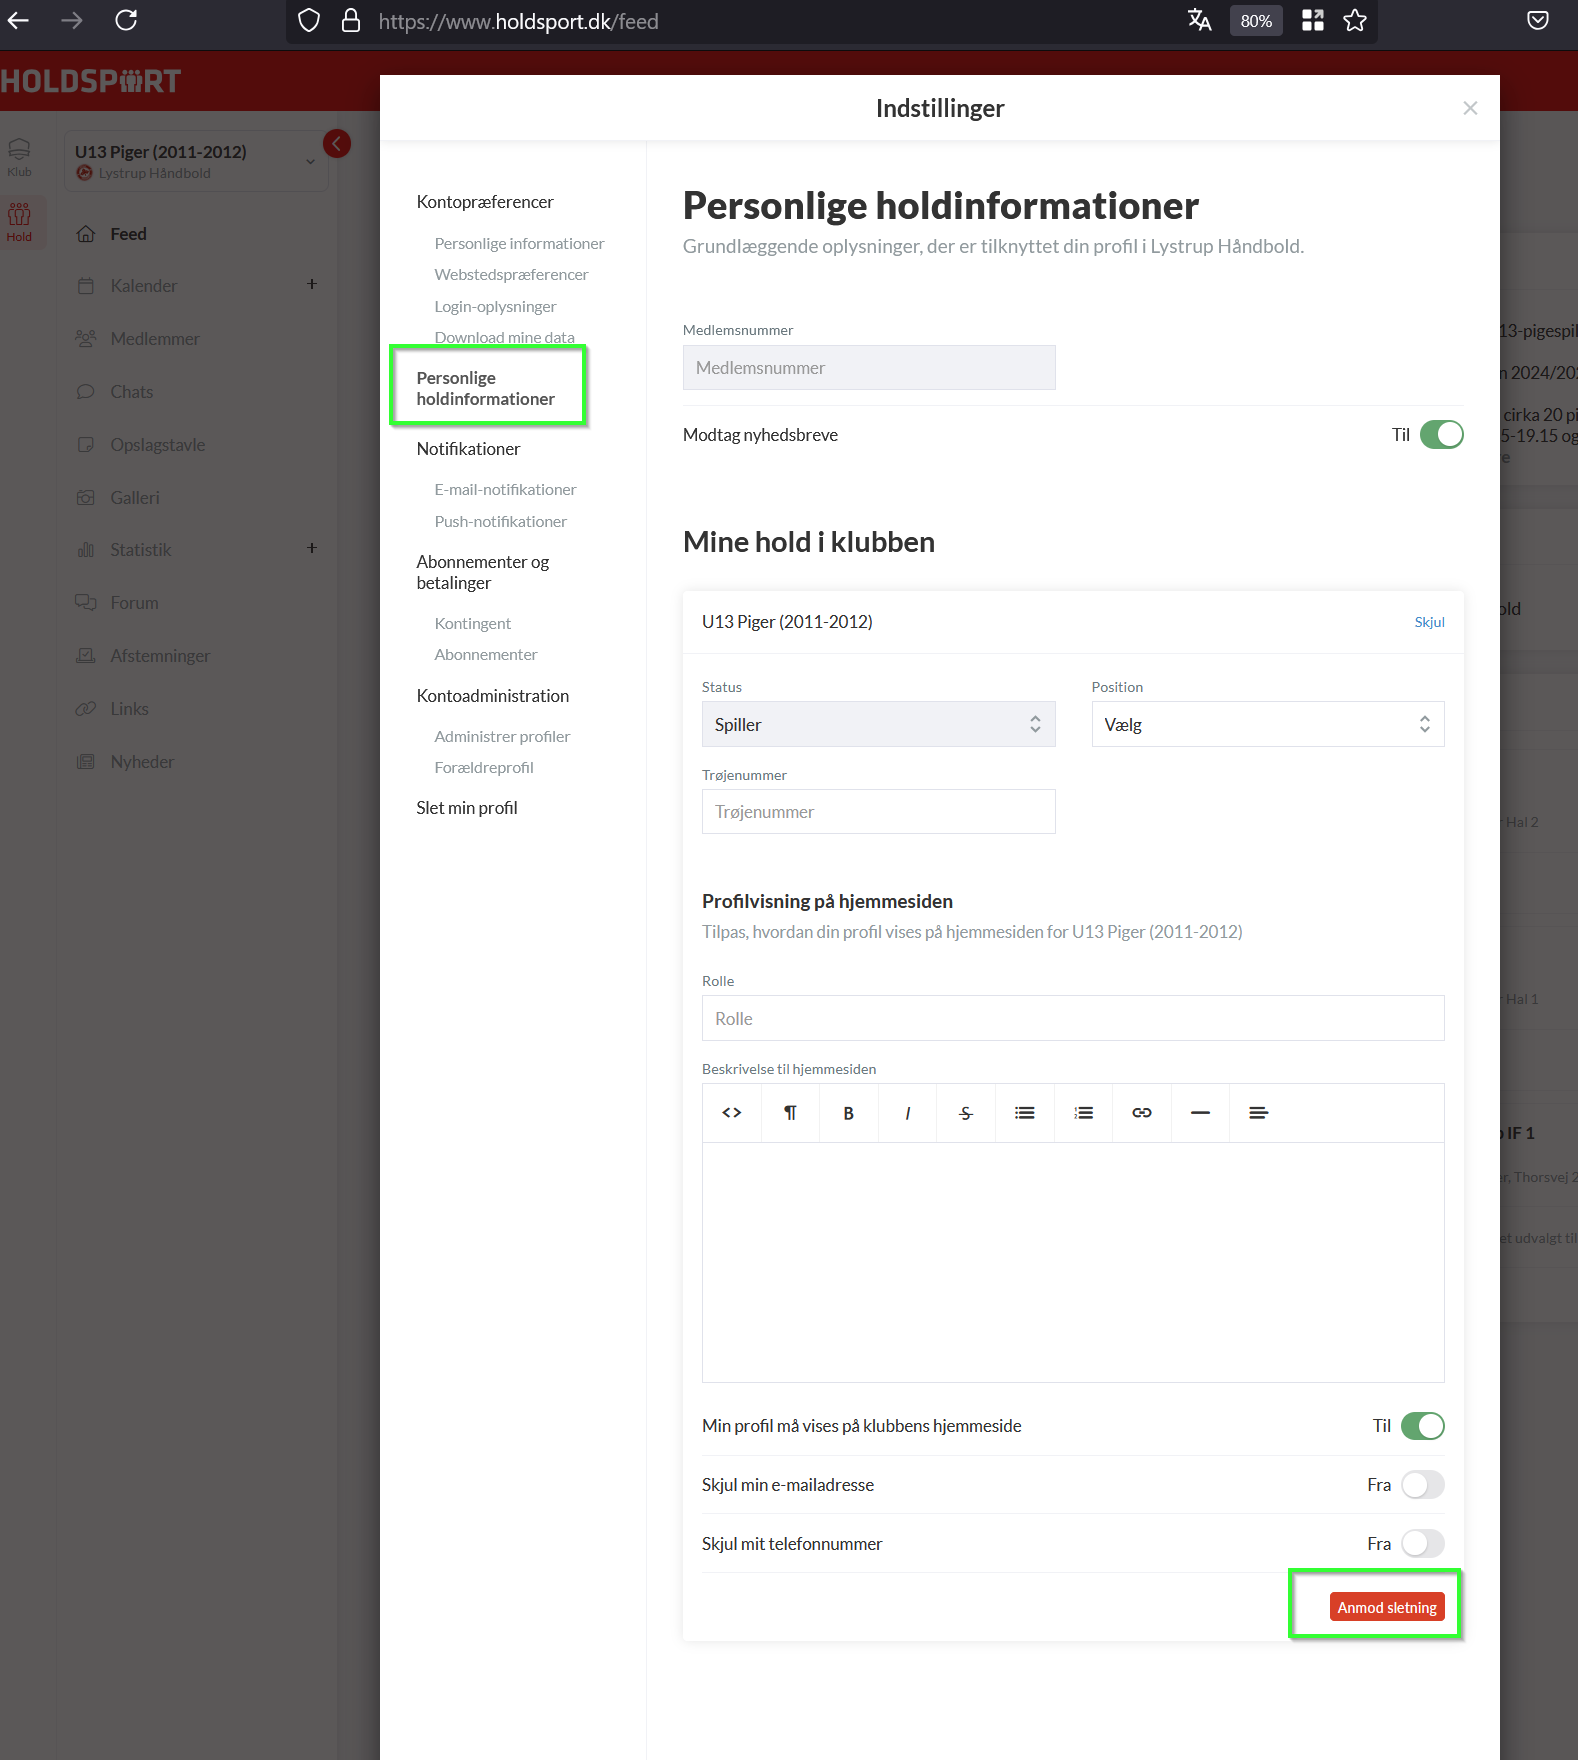
Task: Apply bold formatting in editor
Action: [849, 1113]
